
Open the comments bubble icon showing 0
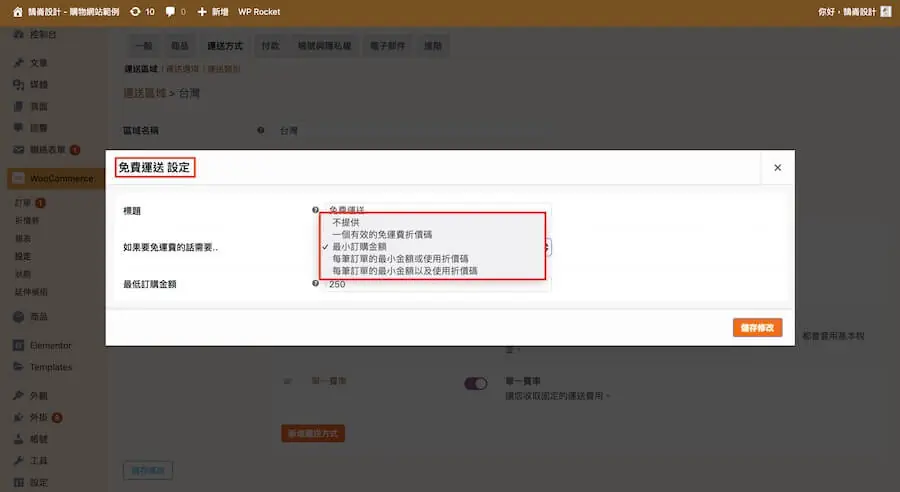[170, 11]
